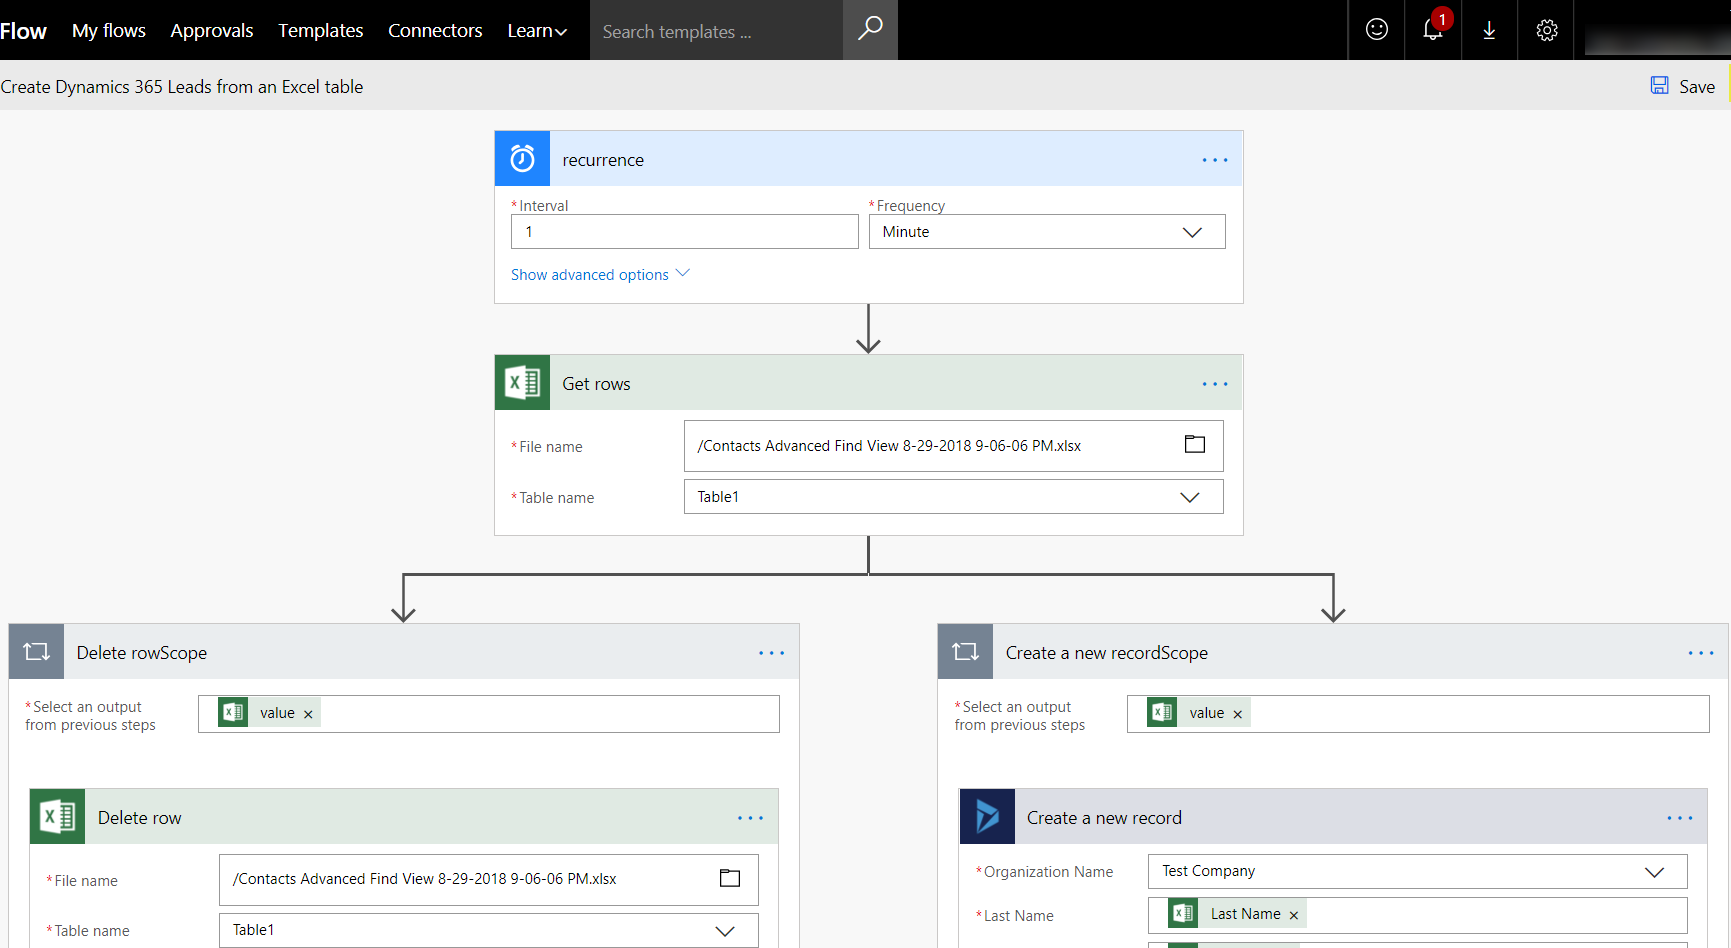
Task: Click the Save button label
Action: click(1697, 87)
